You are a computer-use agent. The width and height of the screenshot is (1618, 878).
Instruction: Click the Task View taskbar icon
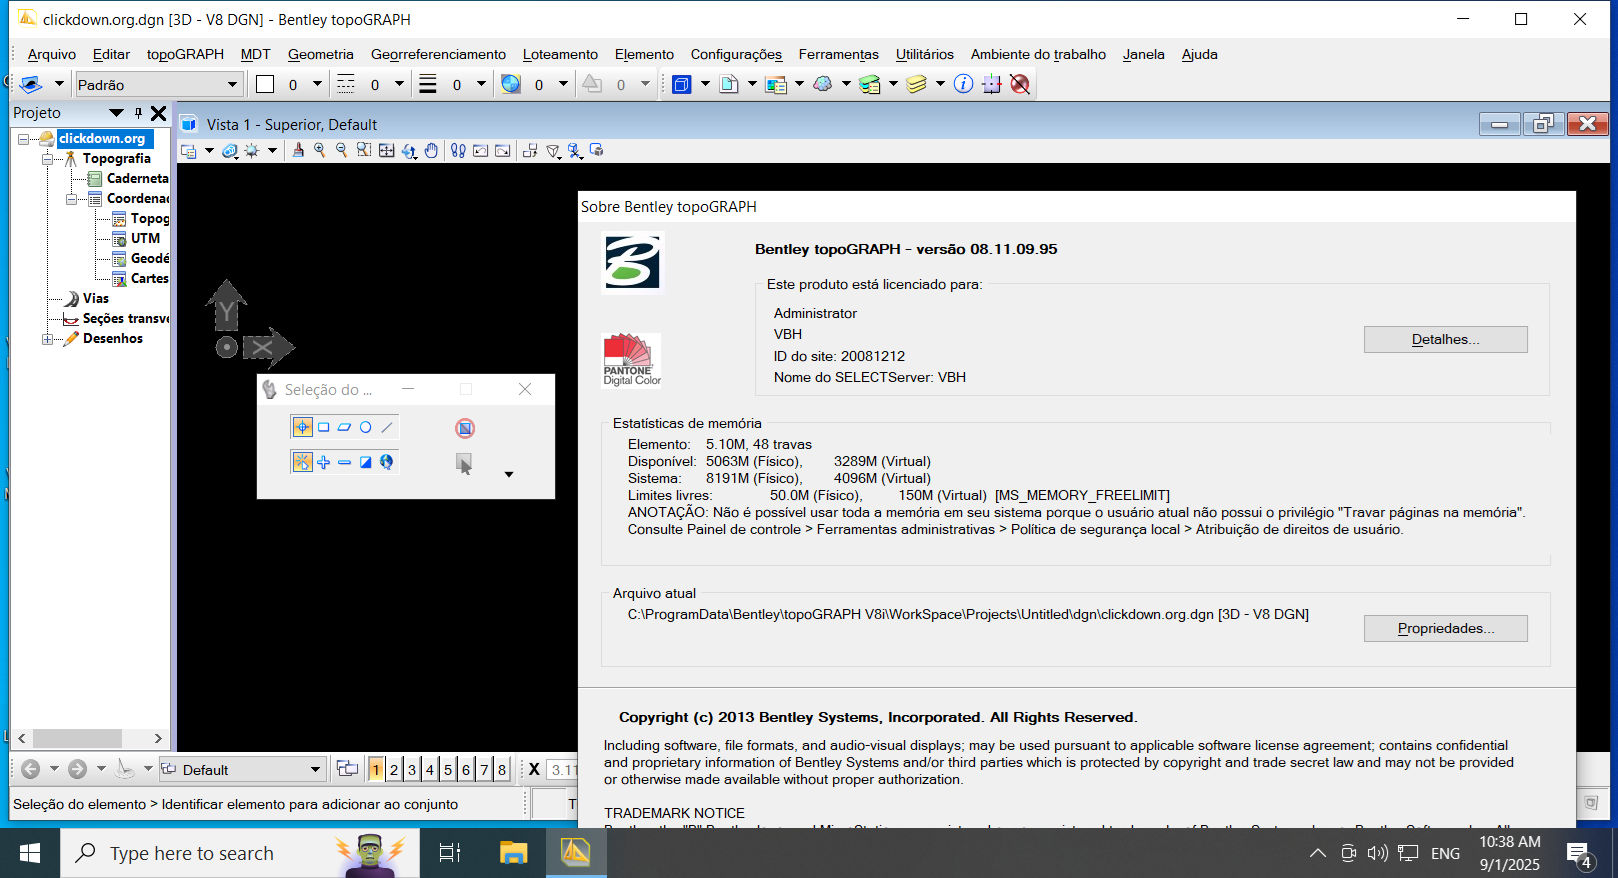tap(450, 853)
